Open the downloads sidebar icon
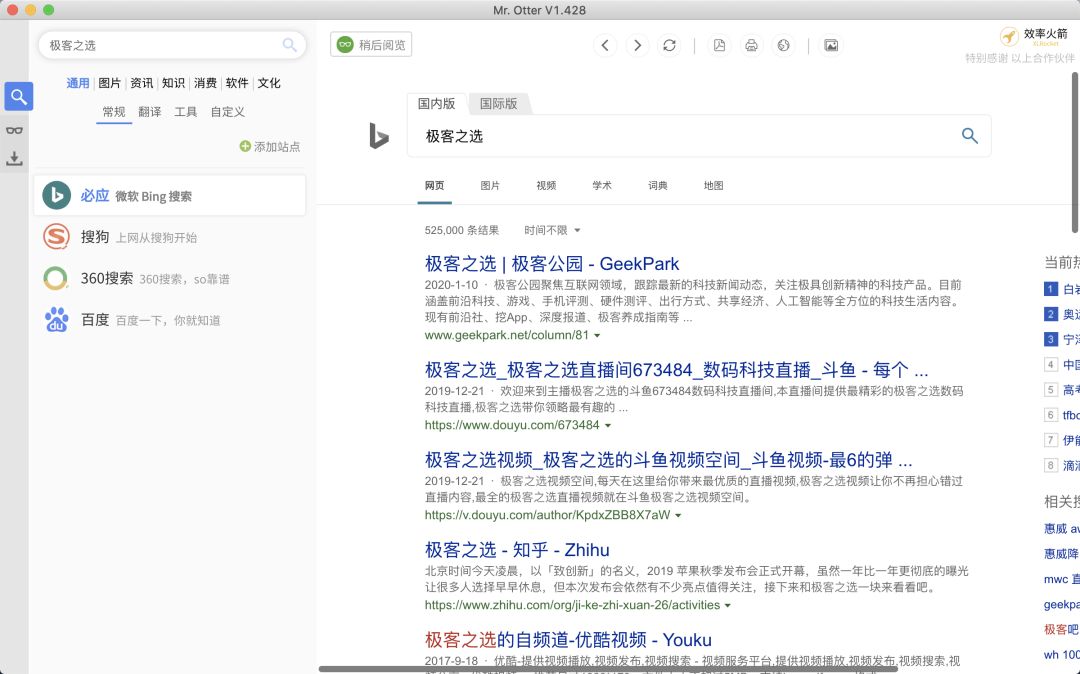Image resolution: width=1080 pixels, height=674 pixels. pos(15,159)
